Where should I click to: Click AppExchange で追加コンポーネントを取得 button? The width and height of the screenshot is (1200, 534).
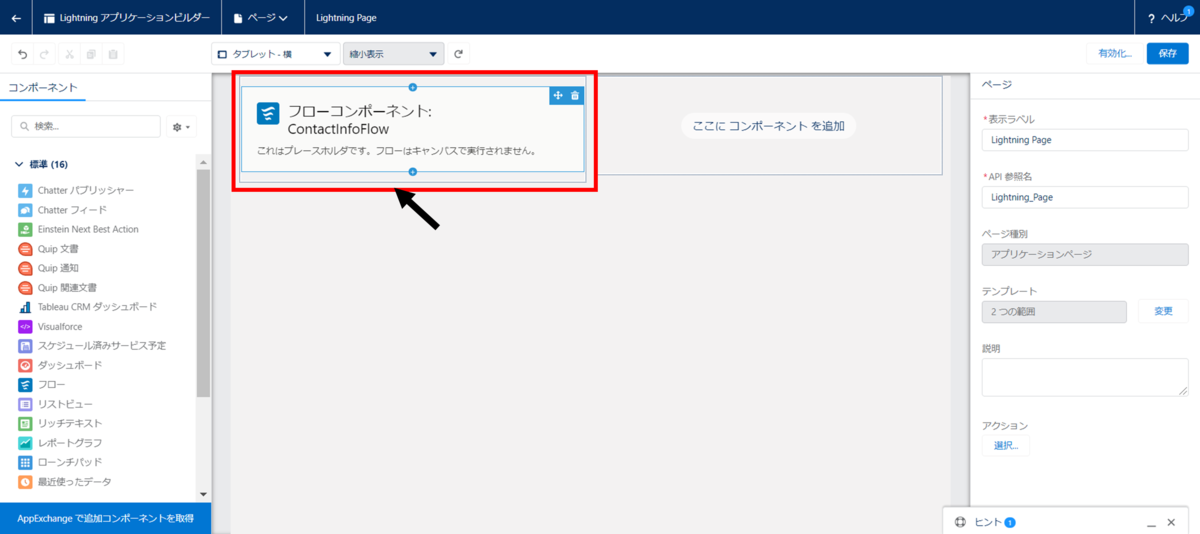point(106,518)
